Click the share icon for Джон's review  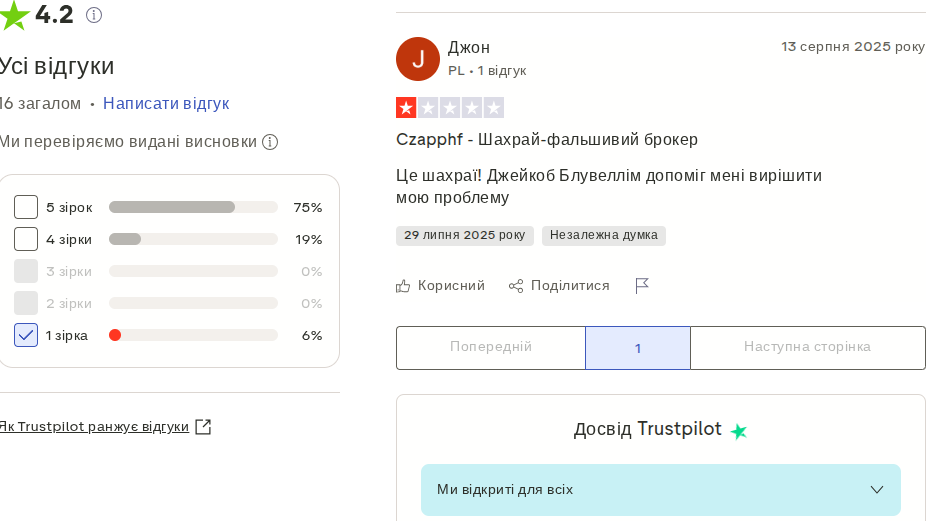(516, 286)
